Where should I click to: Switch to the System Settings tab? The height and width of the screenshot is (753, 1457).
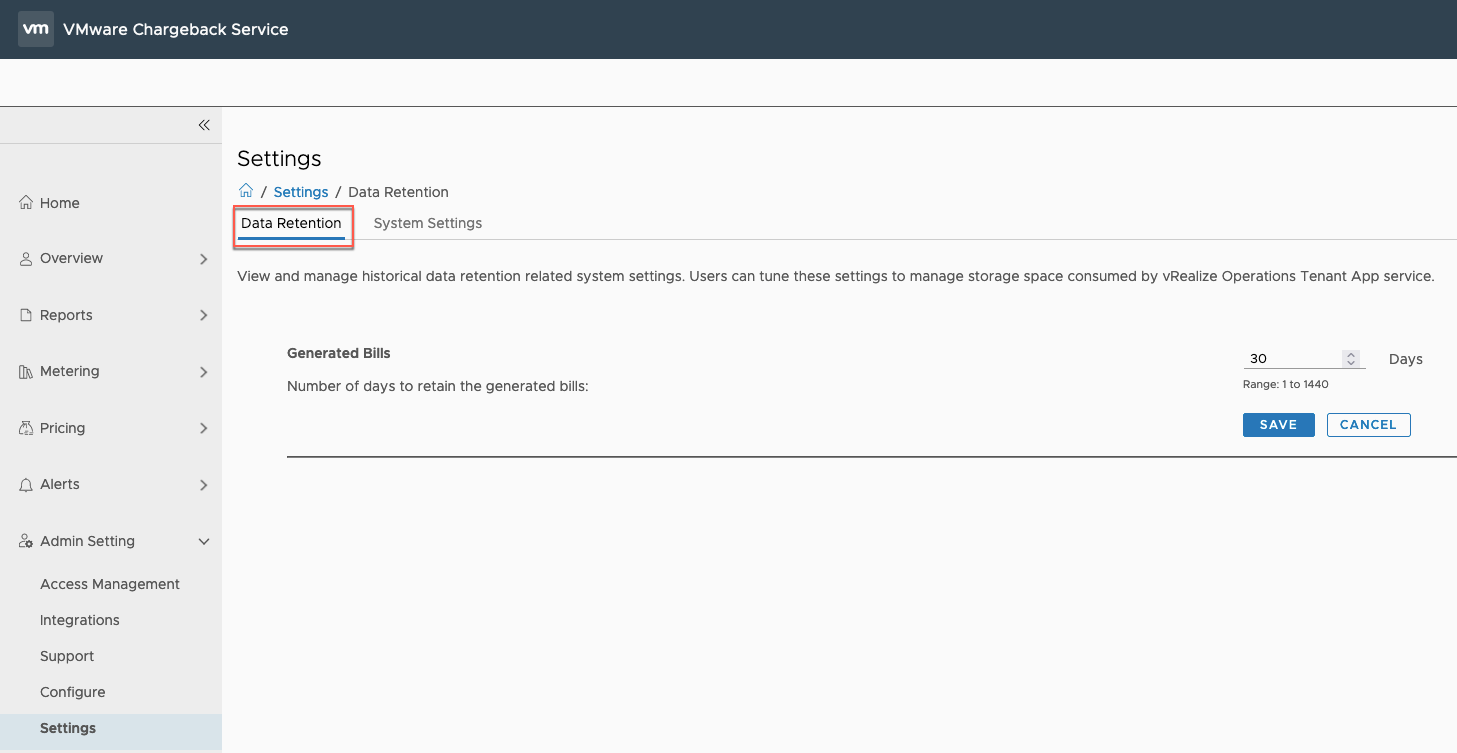tap(428, 223)
